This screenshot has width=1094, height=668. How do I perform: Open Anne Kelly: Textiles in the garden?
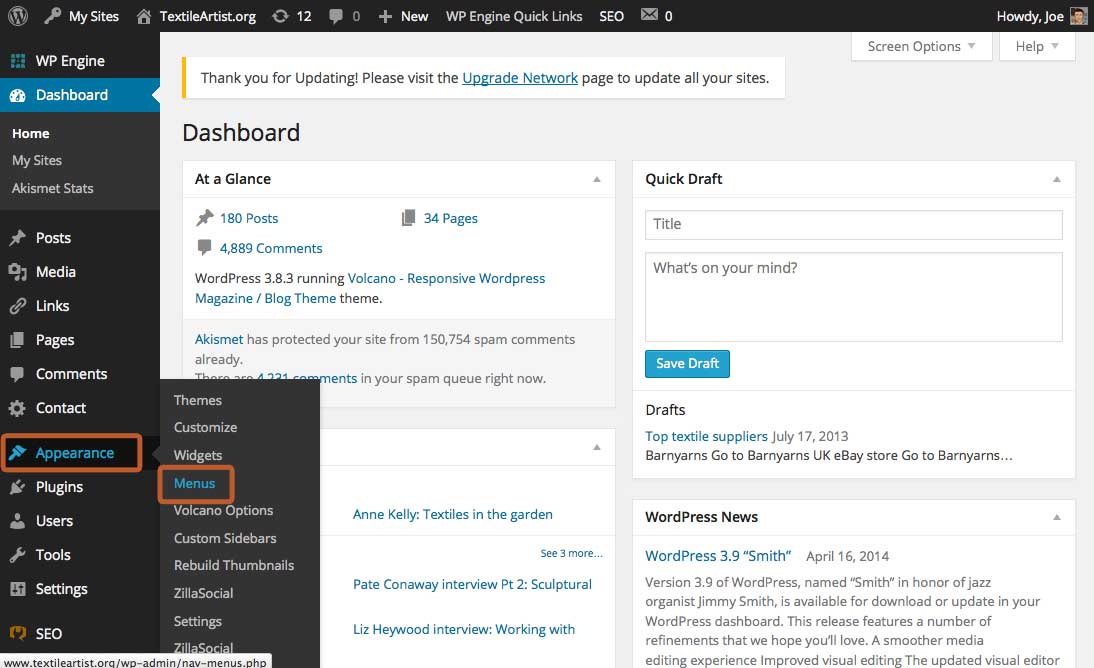(x=453, y=514)
